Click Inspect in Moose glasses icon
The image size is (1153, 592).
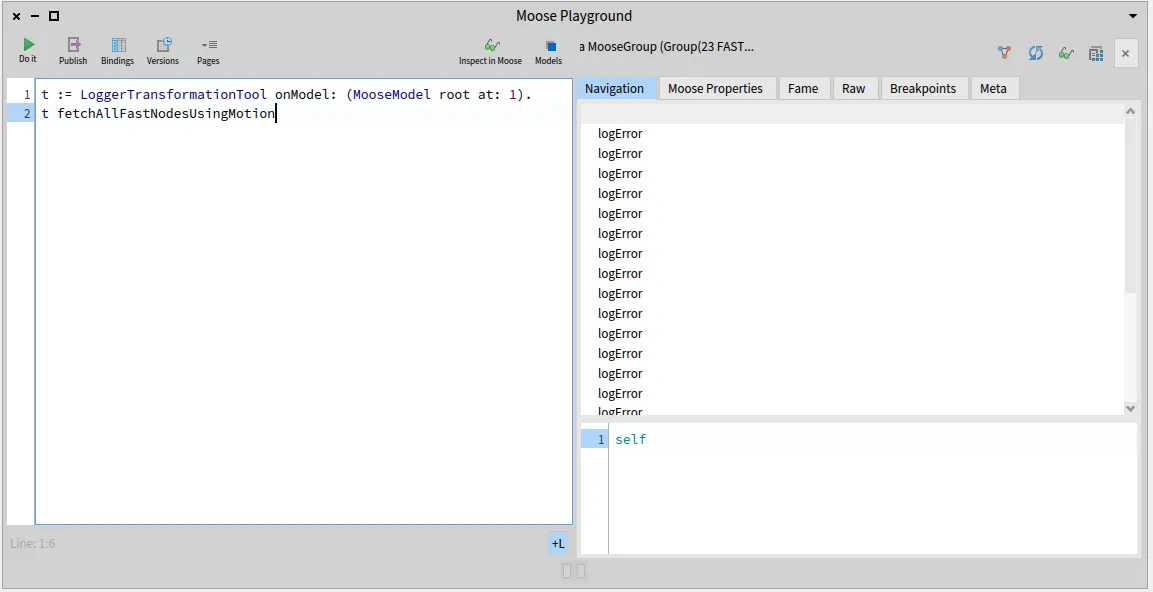490,51
